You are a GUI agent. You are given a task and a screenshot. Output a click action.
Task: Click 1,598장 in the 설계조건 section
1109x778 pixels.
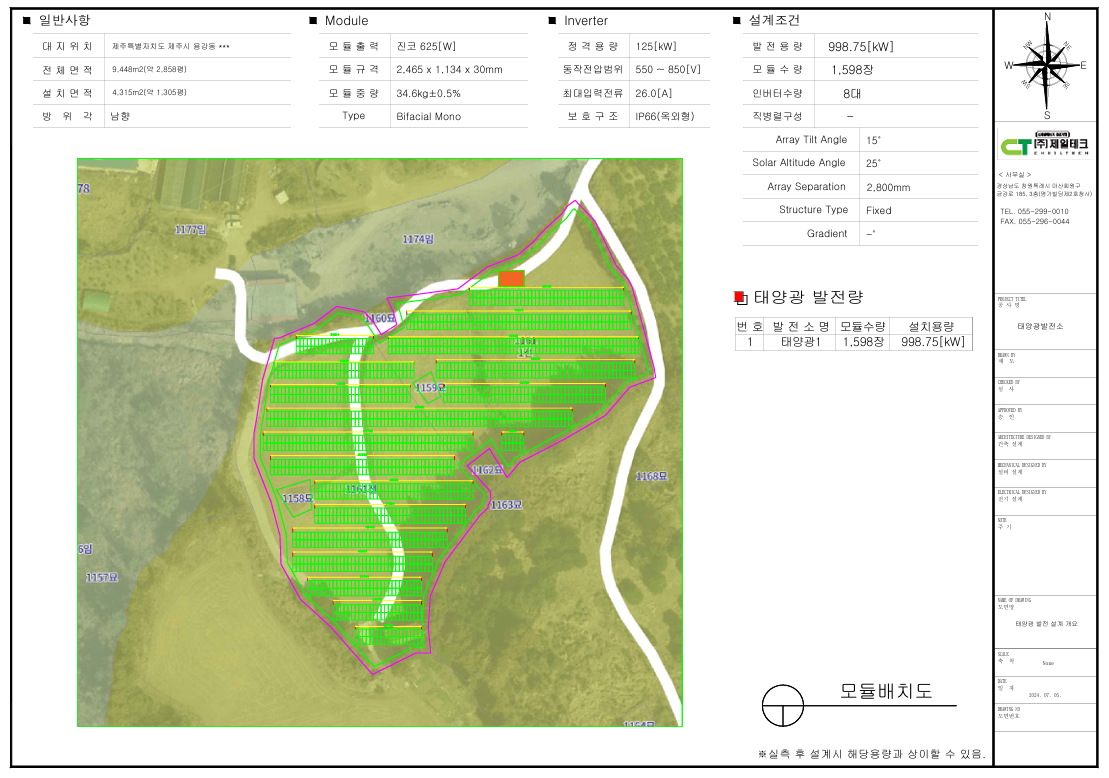[x=852, y=70]
